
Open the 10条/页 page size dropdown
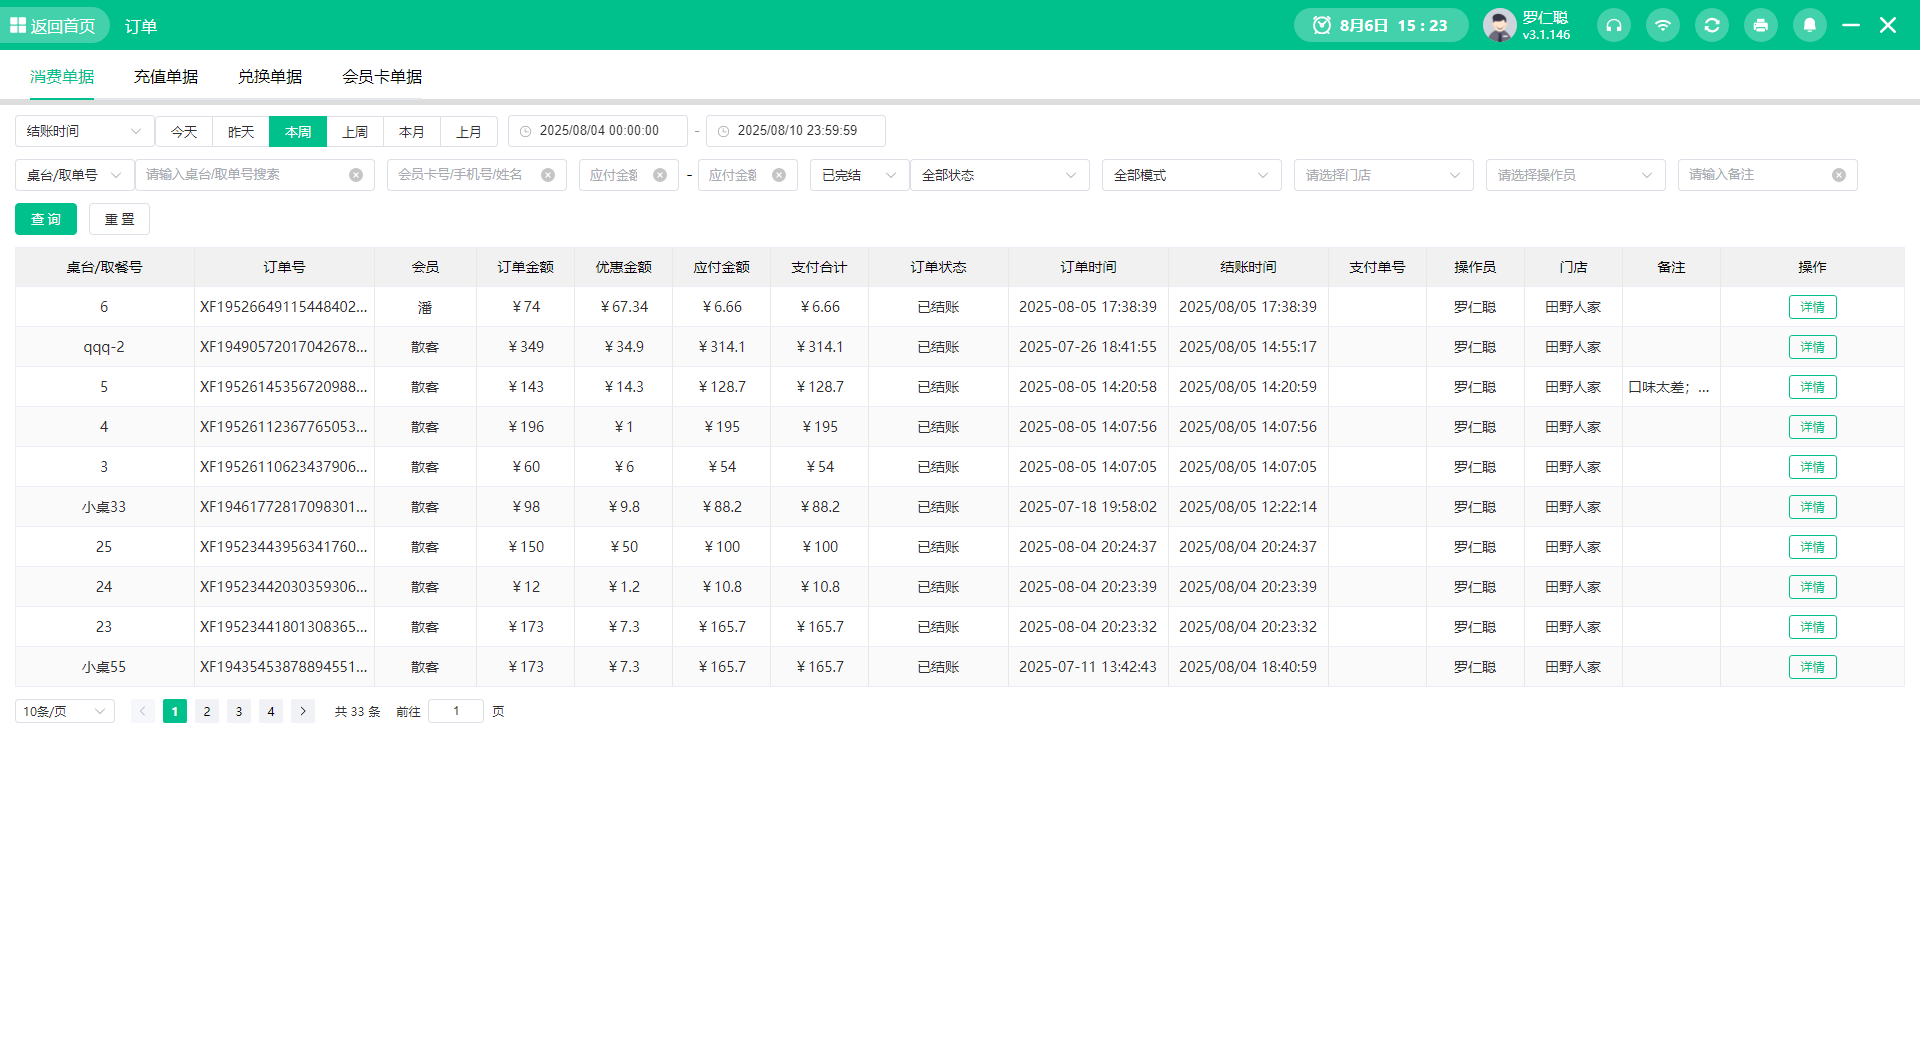click(x=64, y=711)
